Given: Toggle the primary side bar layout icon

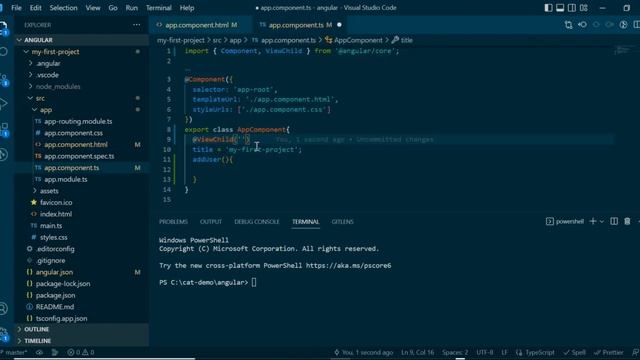Looking at the screenshot, I should click(548, 8).
